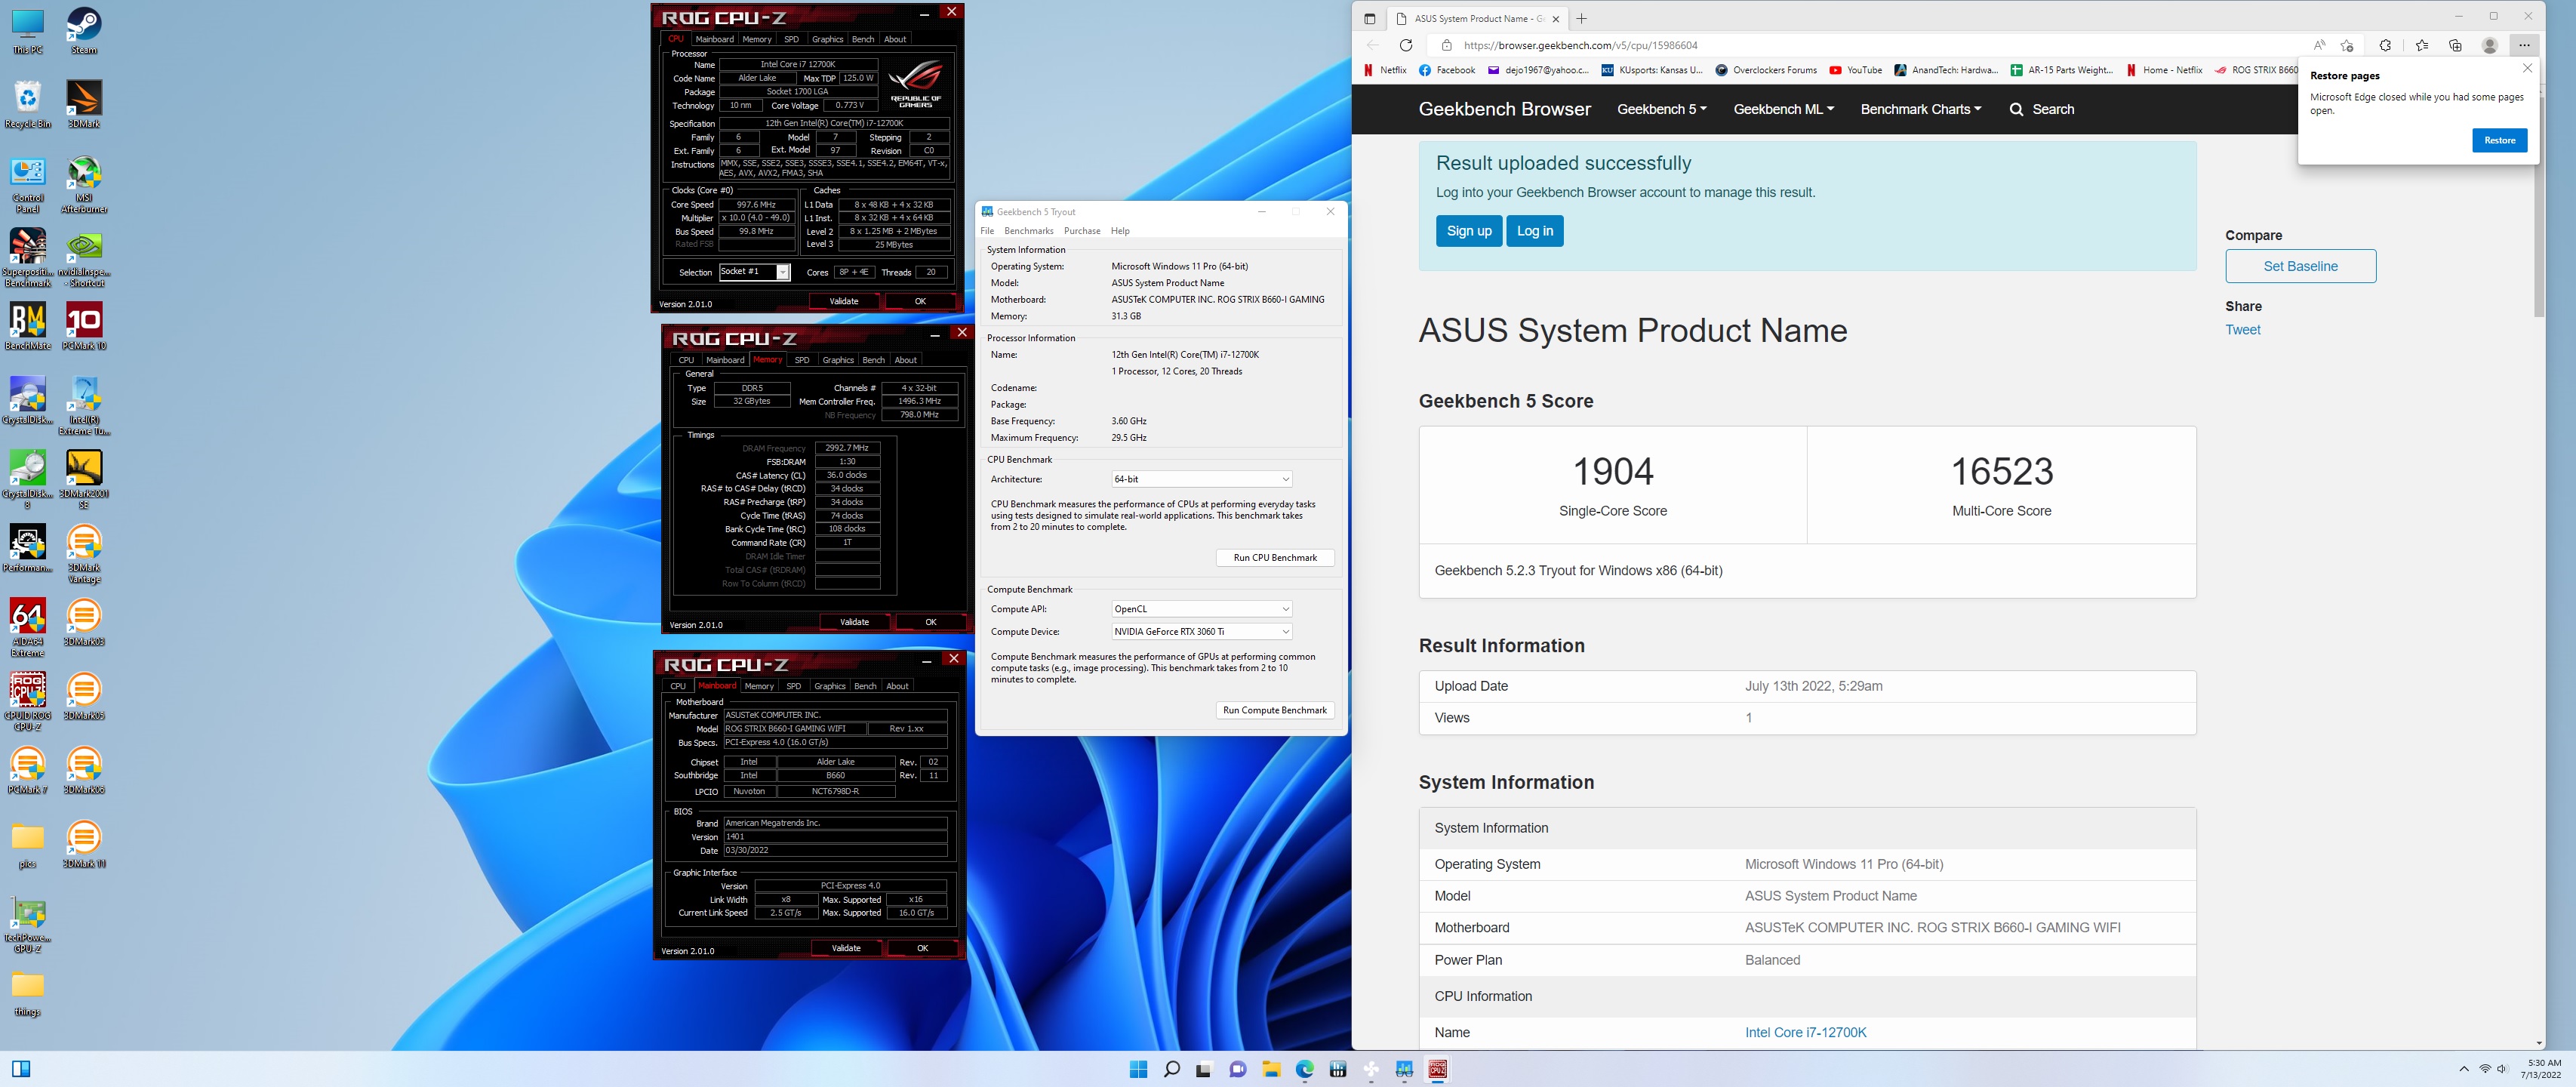This screenshot has width=2576, height=1087.
Task: Open Task View on the taskbar
Action: (x=1204, y=1069)
